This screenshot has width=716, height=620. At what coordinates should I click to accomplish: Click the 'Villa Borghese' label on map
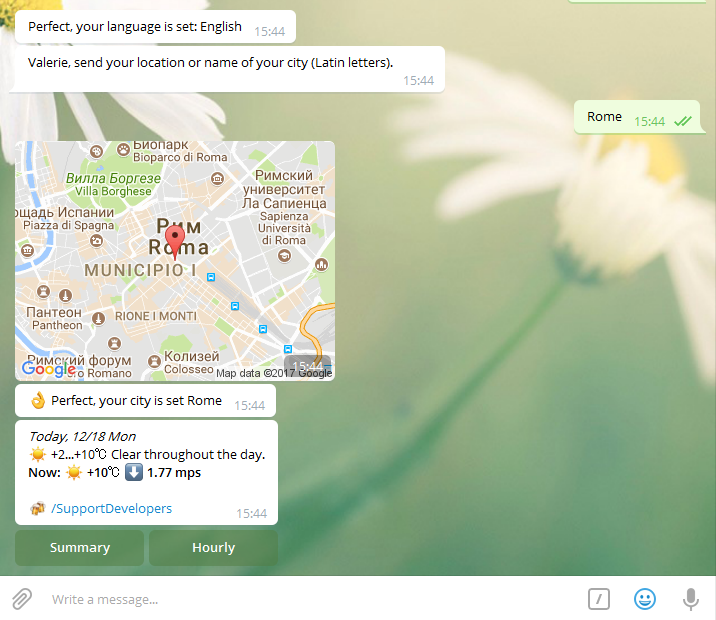(113, 191)
